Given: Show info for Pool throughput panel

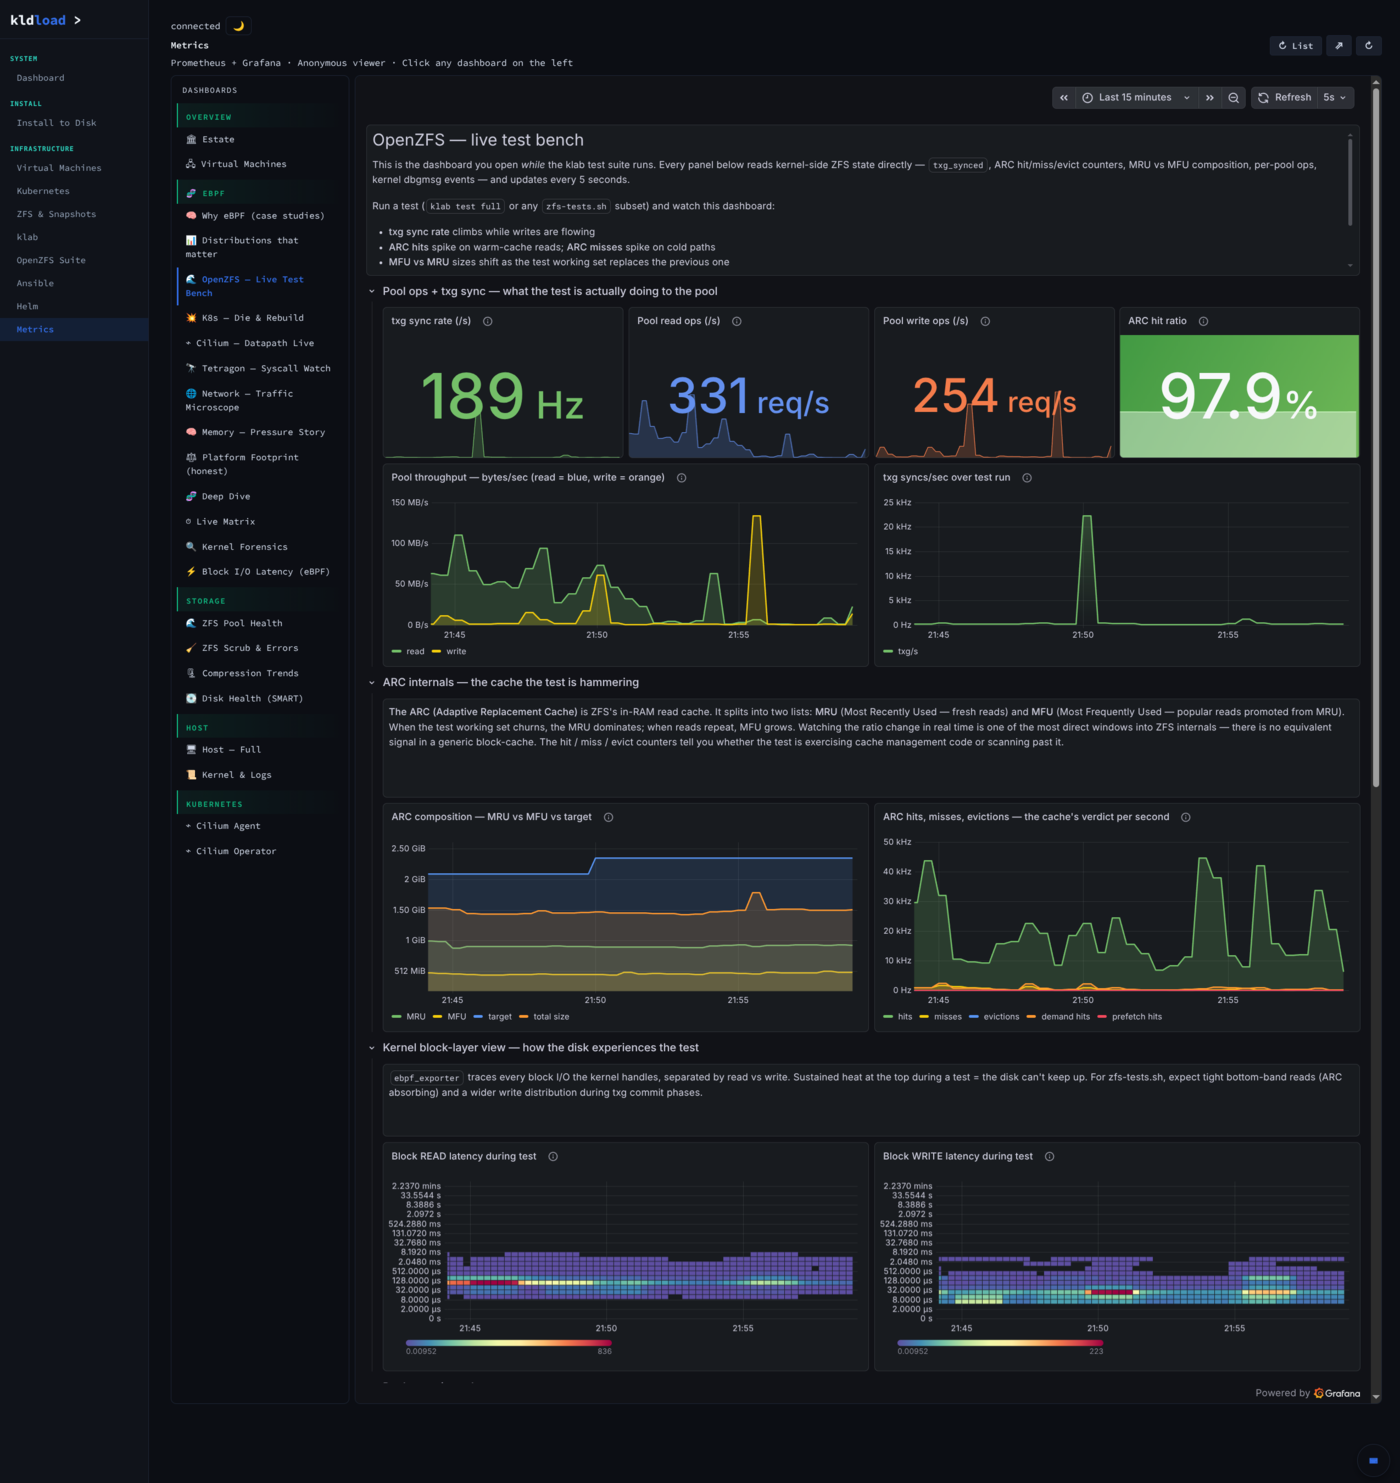Looking at the screenshot, I should pos(682,478).
